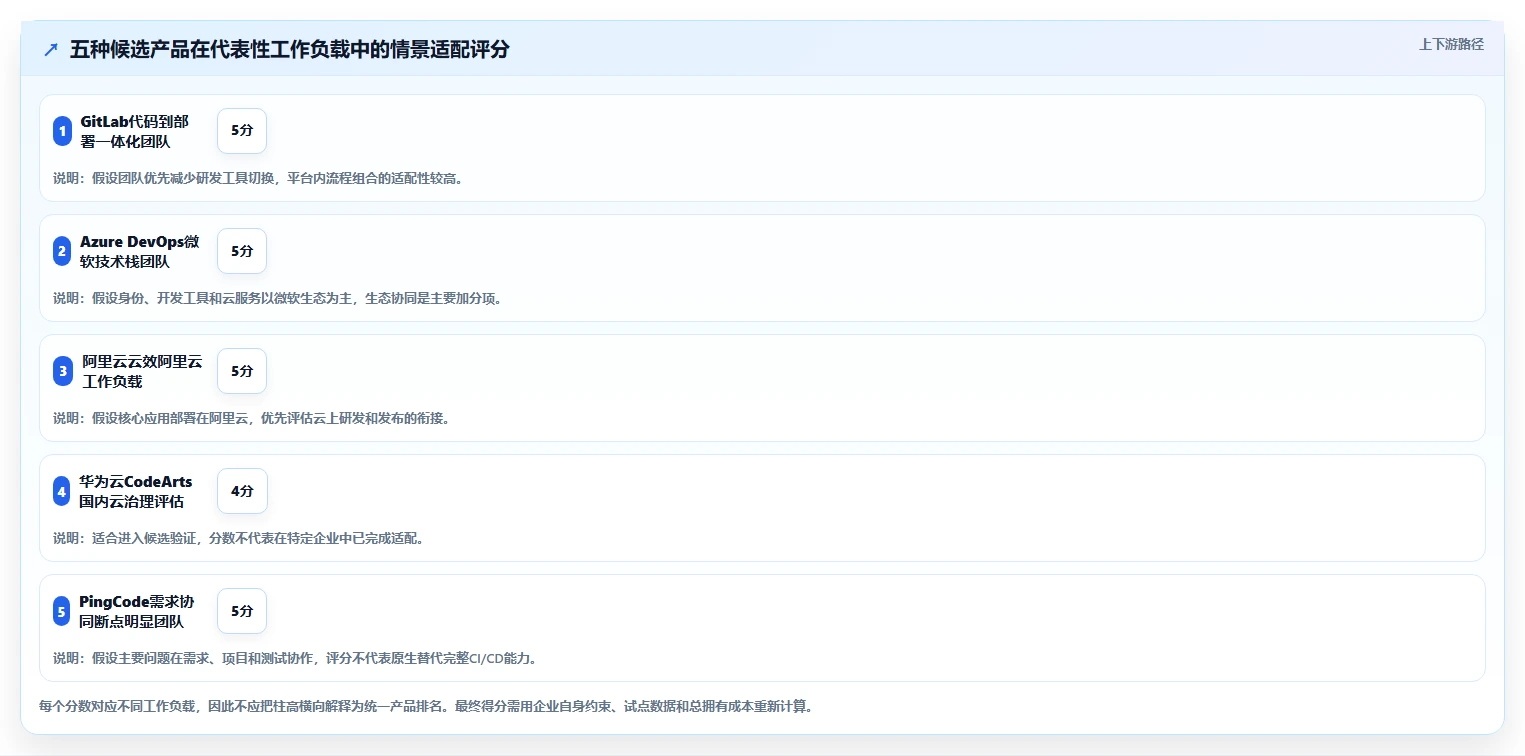Click number badge 5 for the PingCode row
The width and height of the screenshot is (1525, 756).
(x=62, y=611)
